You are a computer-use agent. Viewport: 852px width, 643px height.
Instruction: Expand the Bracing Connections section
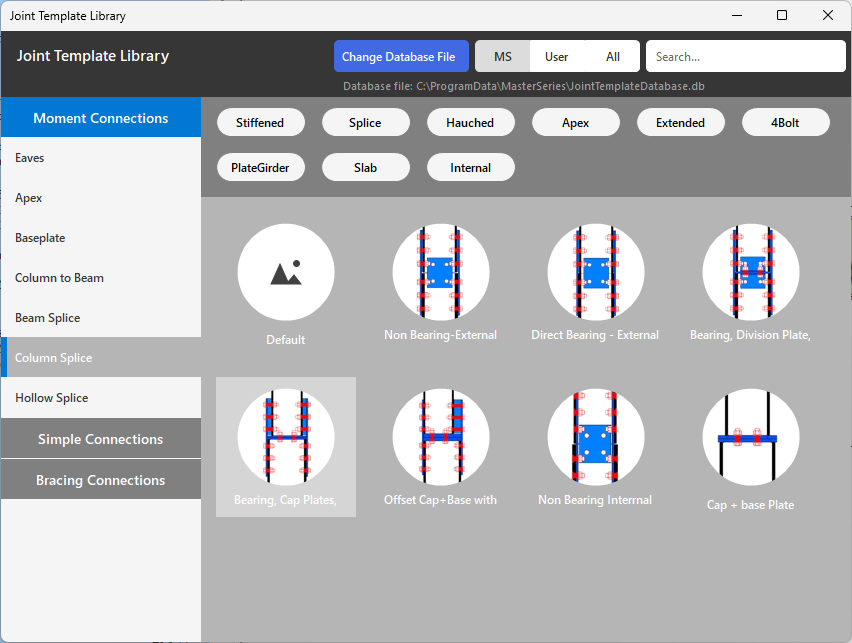[100, 480]
